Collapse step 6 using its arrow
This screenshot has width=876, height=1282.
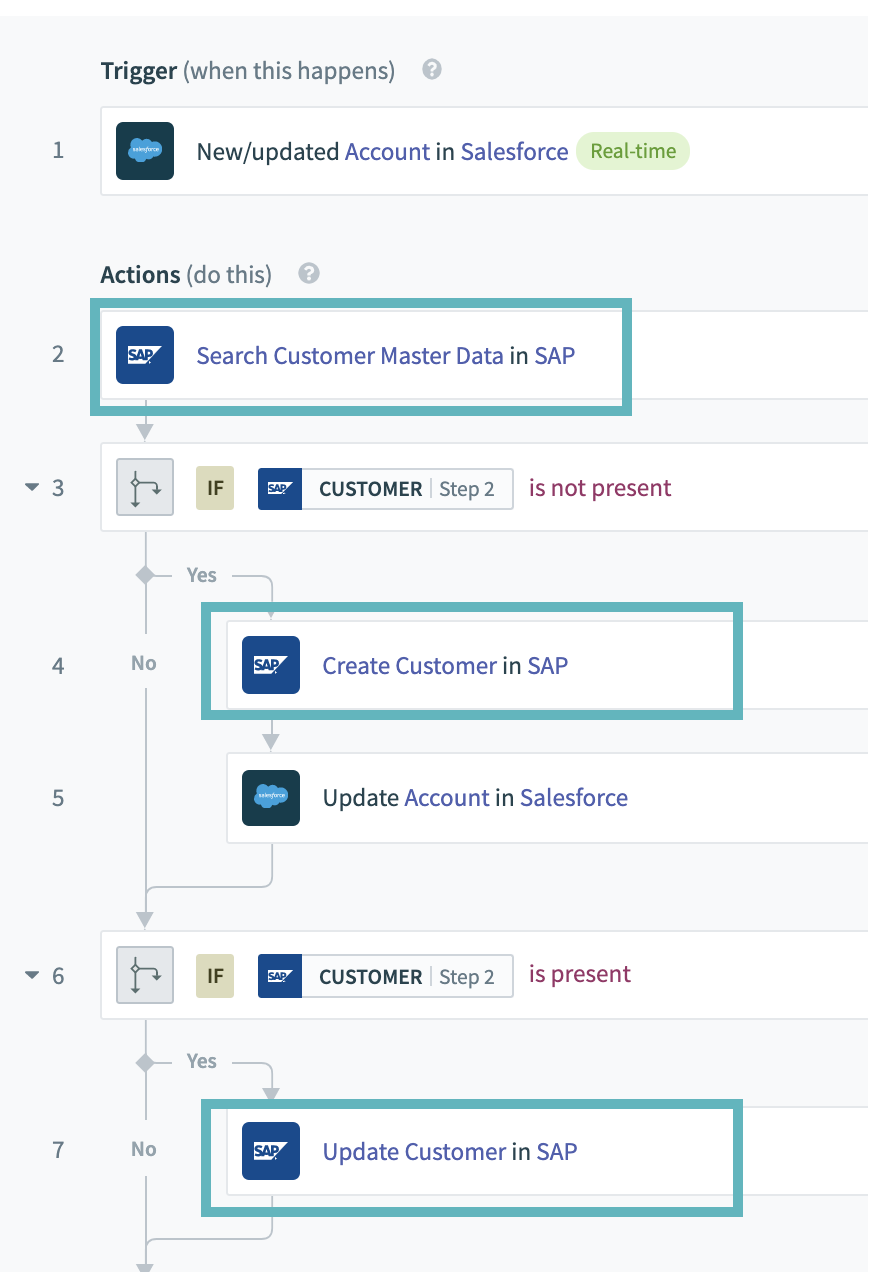[x=32, y=975]
